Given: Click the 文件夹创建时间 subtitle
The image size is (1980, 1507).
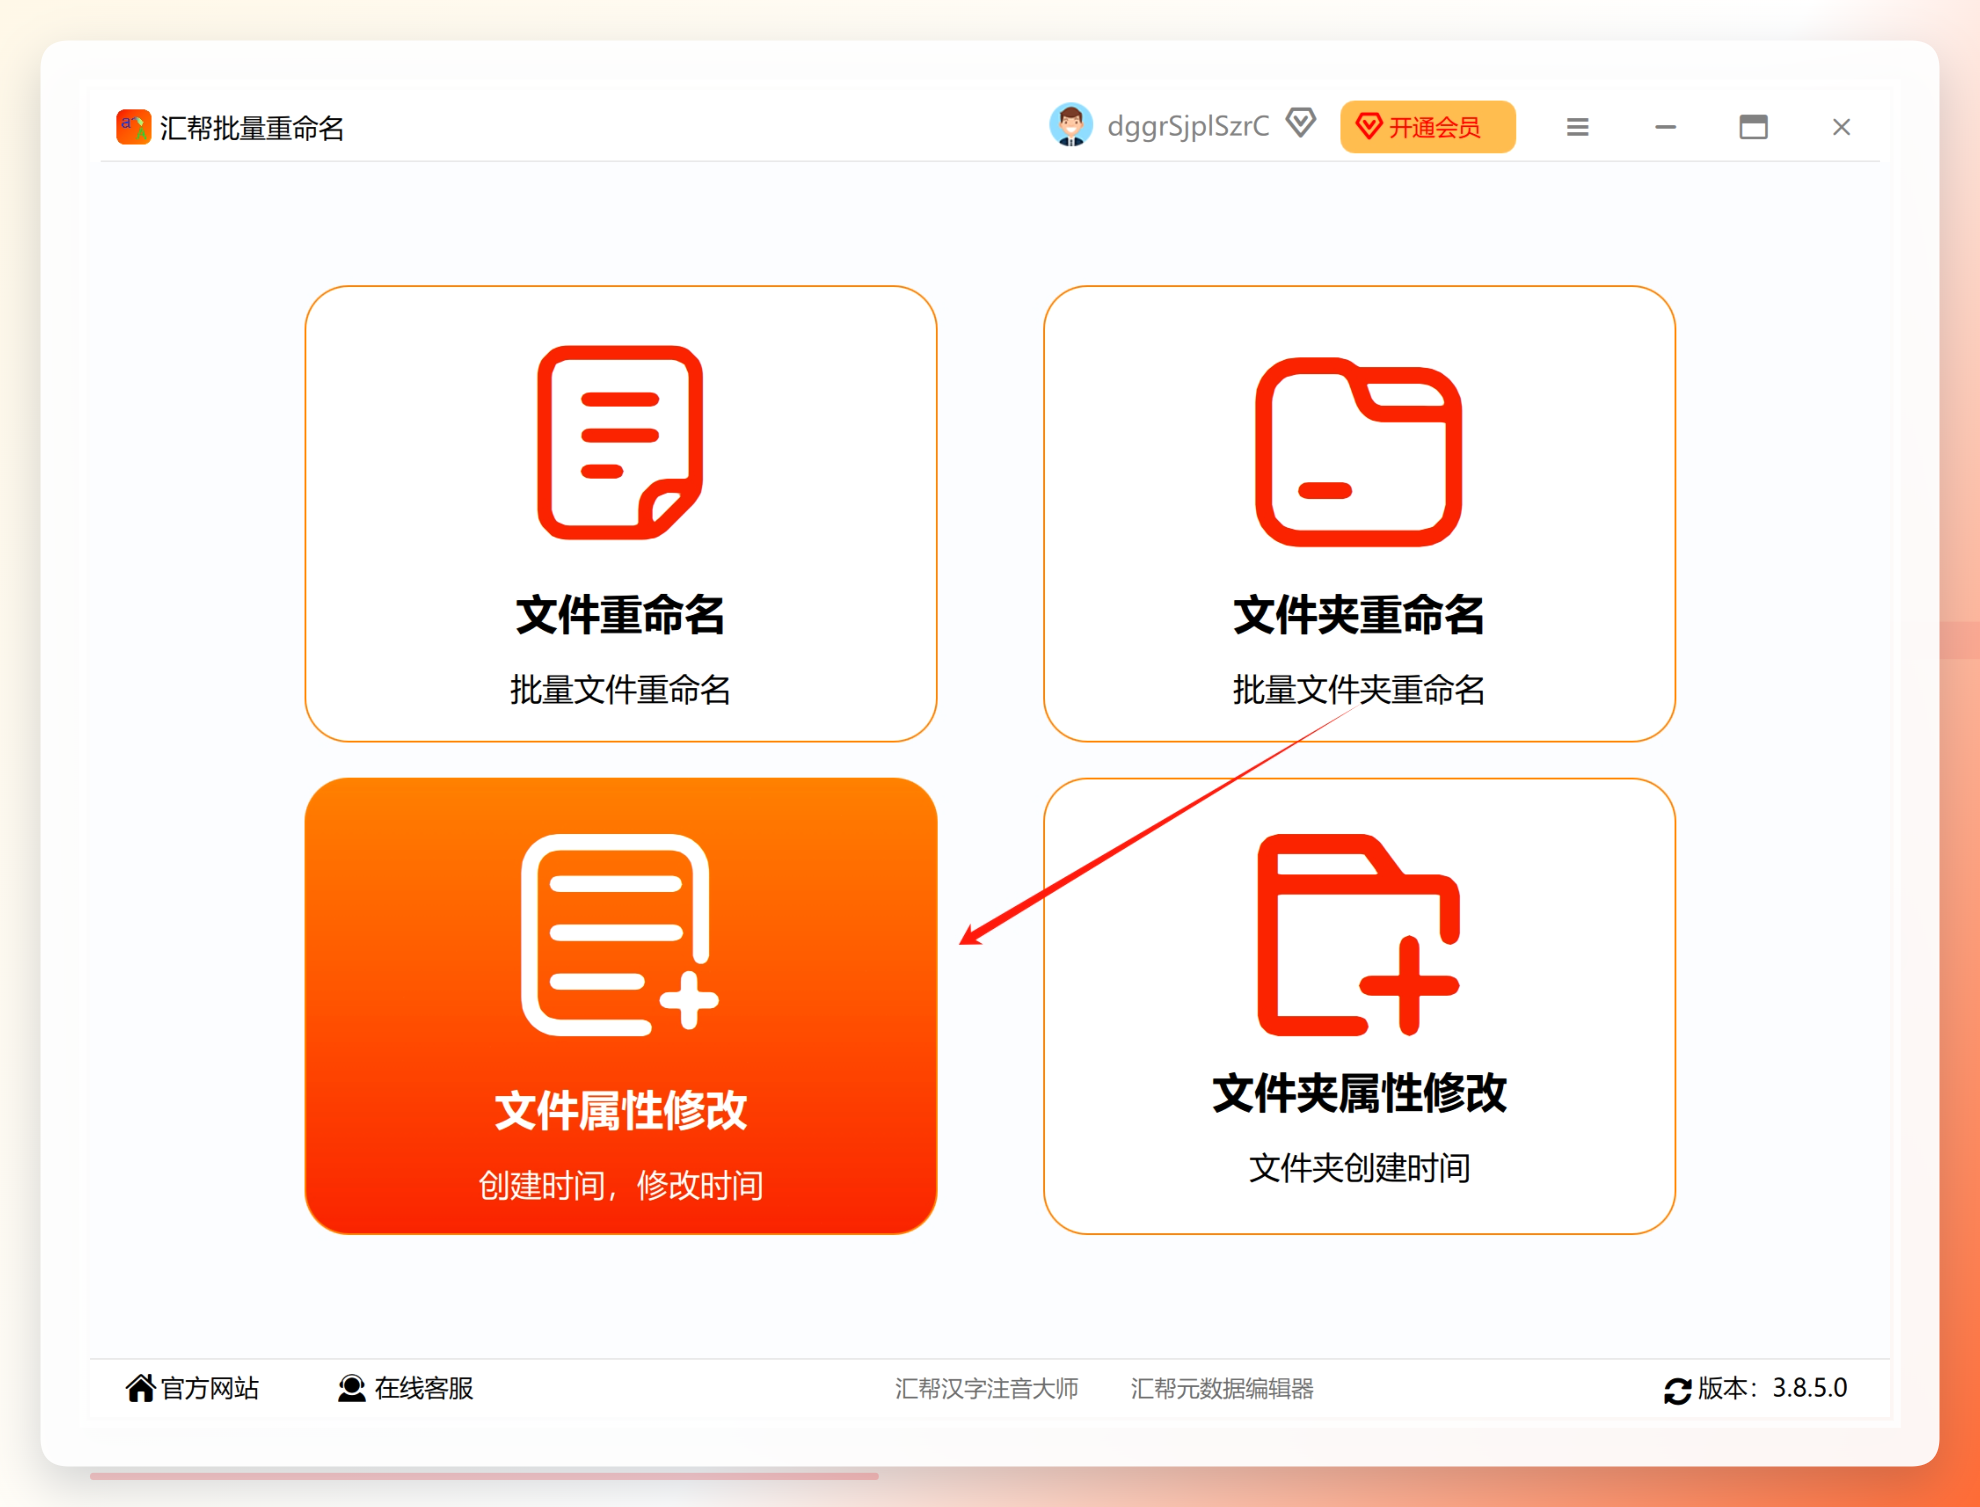Looking at the screenshot, I should 1358,1167.
